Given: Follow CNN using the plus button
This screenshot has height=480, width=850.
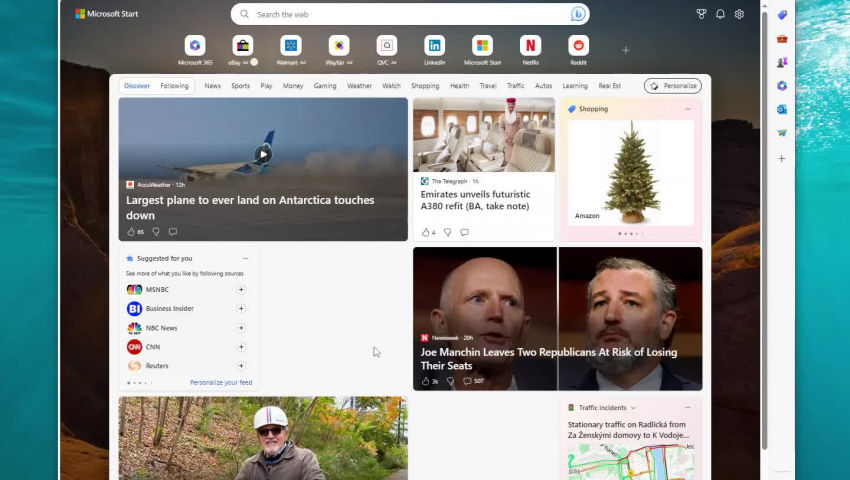Looking at the screenshot, I should [x=241, y=347].
